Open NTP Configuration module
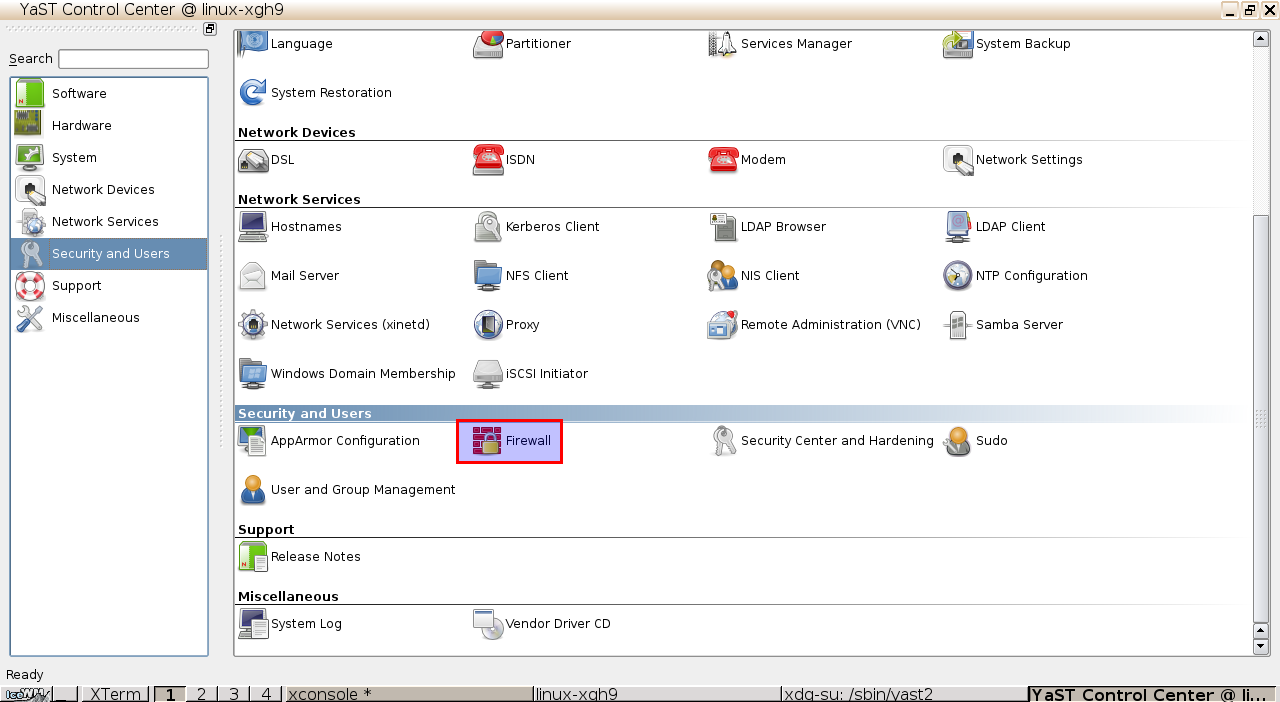 [x=1015, y=276]
